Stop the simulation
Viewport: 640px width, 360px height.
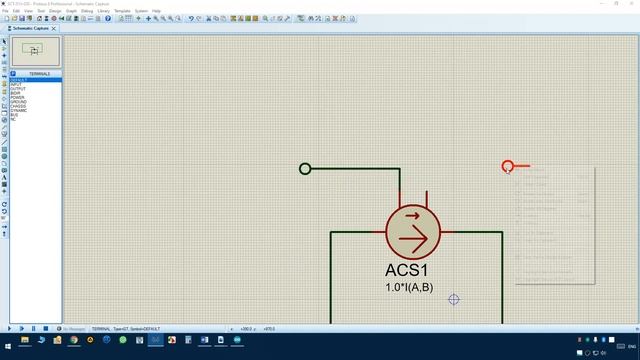pos(46,329)
